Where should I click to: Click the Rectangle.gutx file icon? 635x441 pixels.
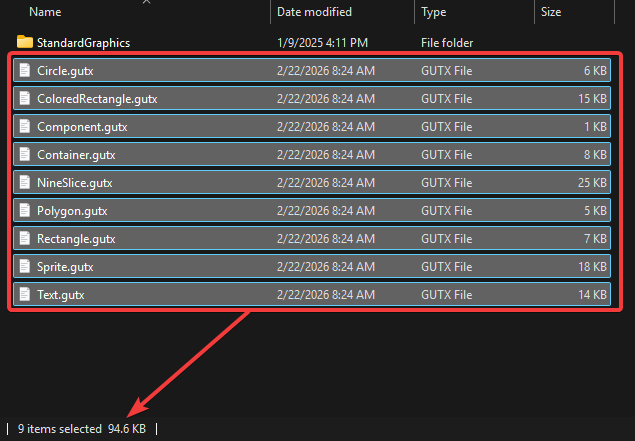[25, 239]
